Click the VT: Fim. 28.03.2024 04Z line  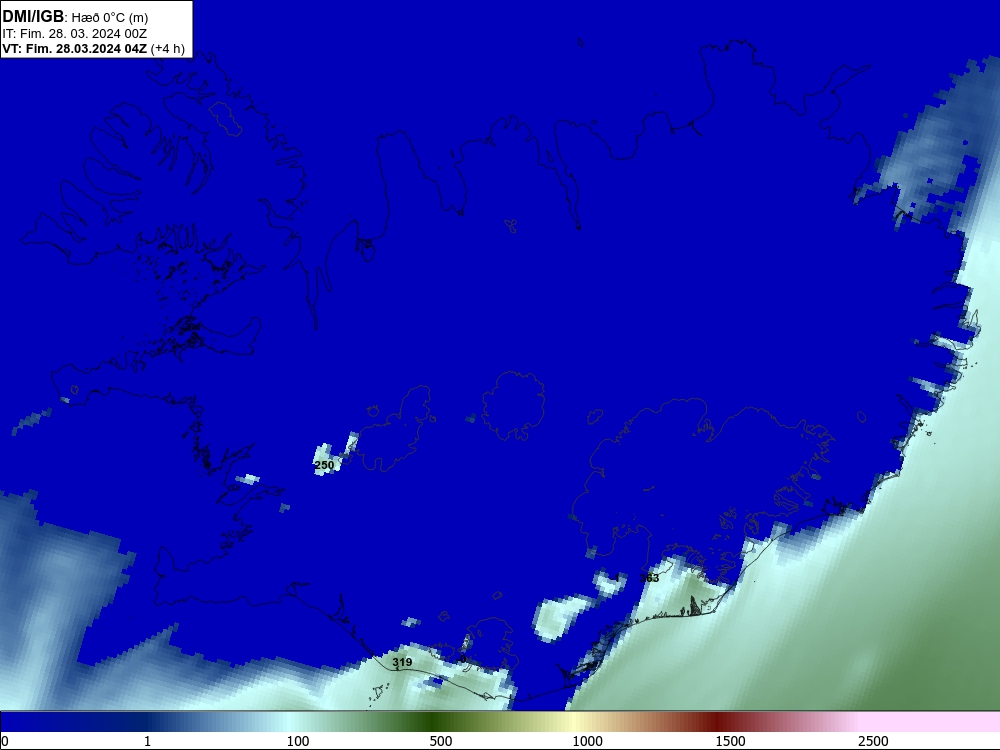94,48
